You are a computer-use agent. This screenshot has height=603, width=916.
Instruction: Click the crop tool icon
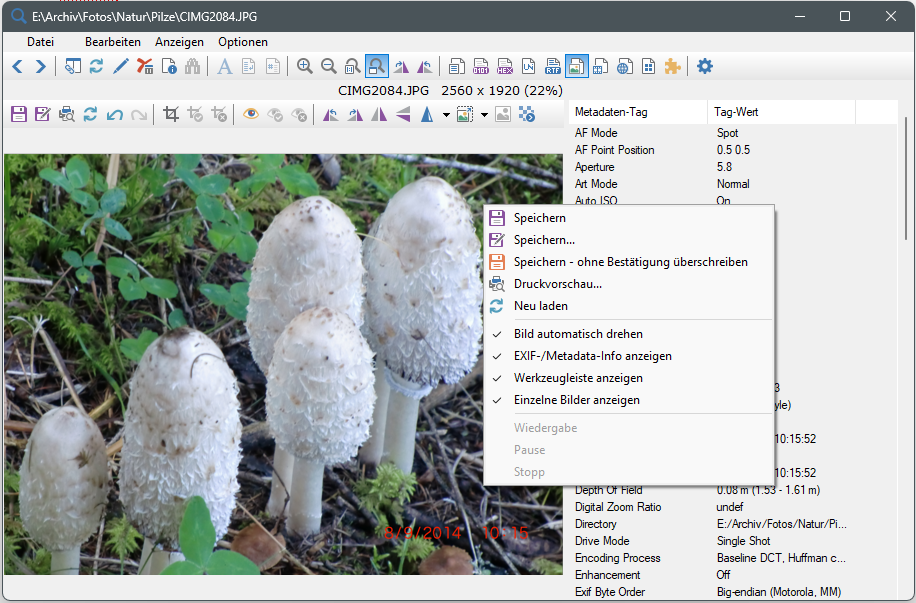tap(171, 114)
